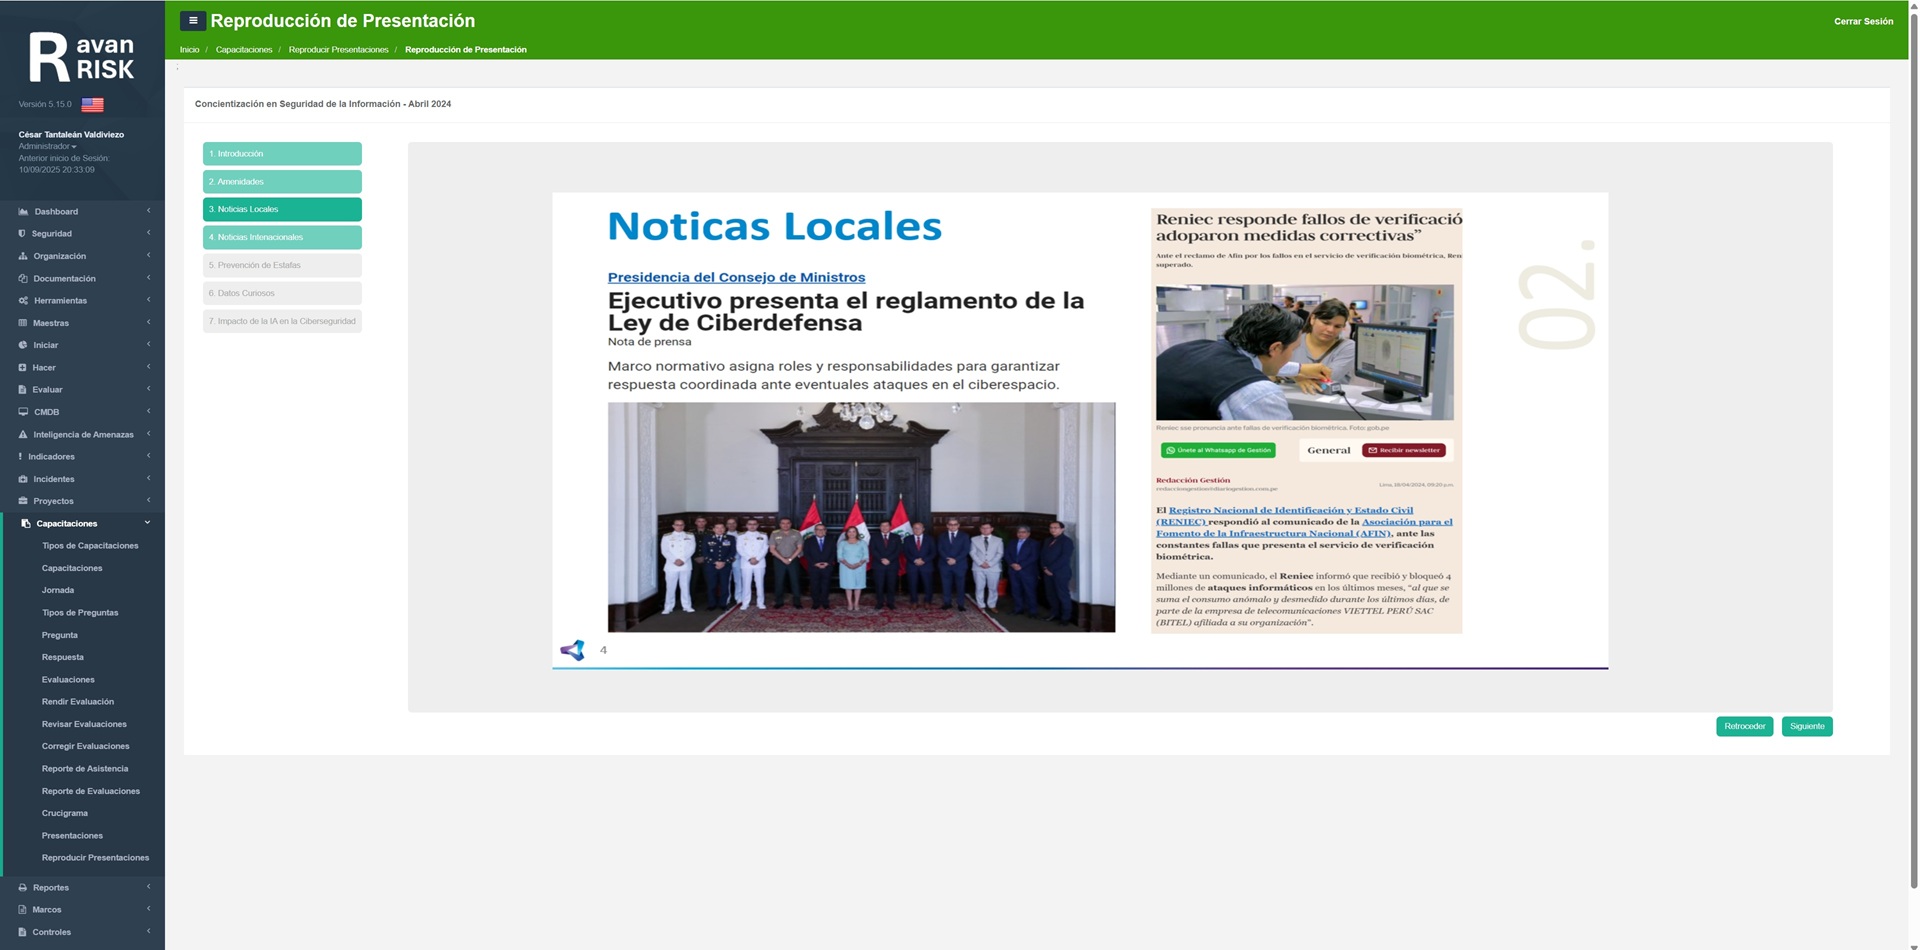The height and width of the screenshot is (950, 1920).
Task: Toggle the hamburger sidebar menu button
Action: [193, 21]
